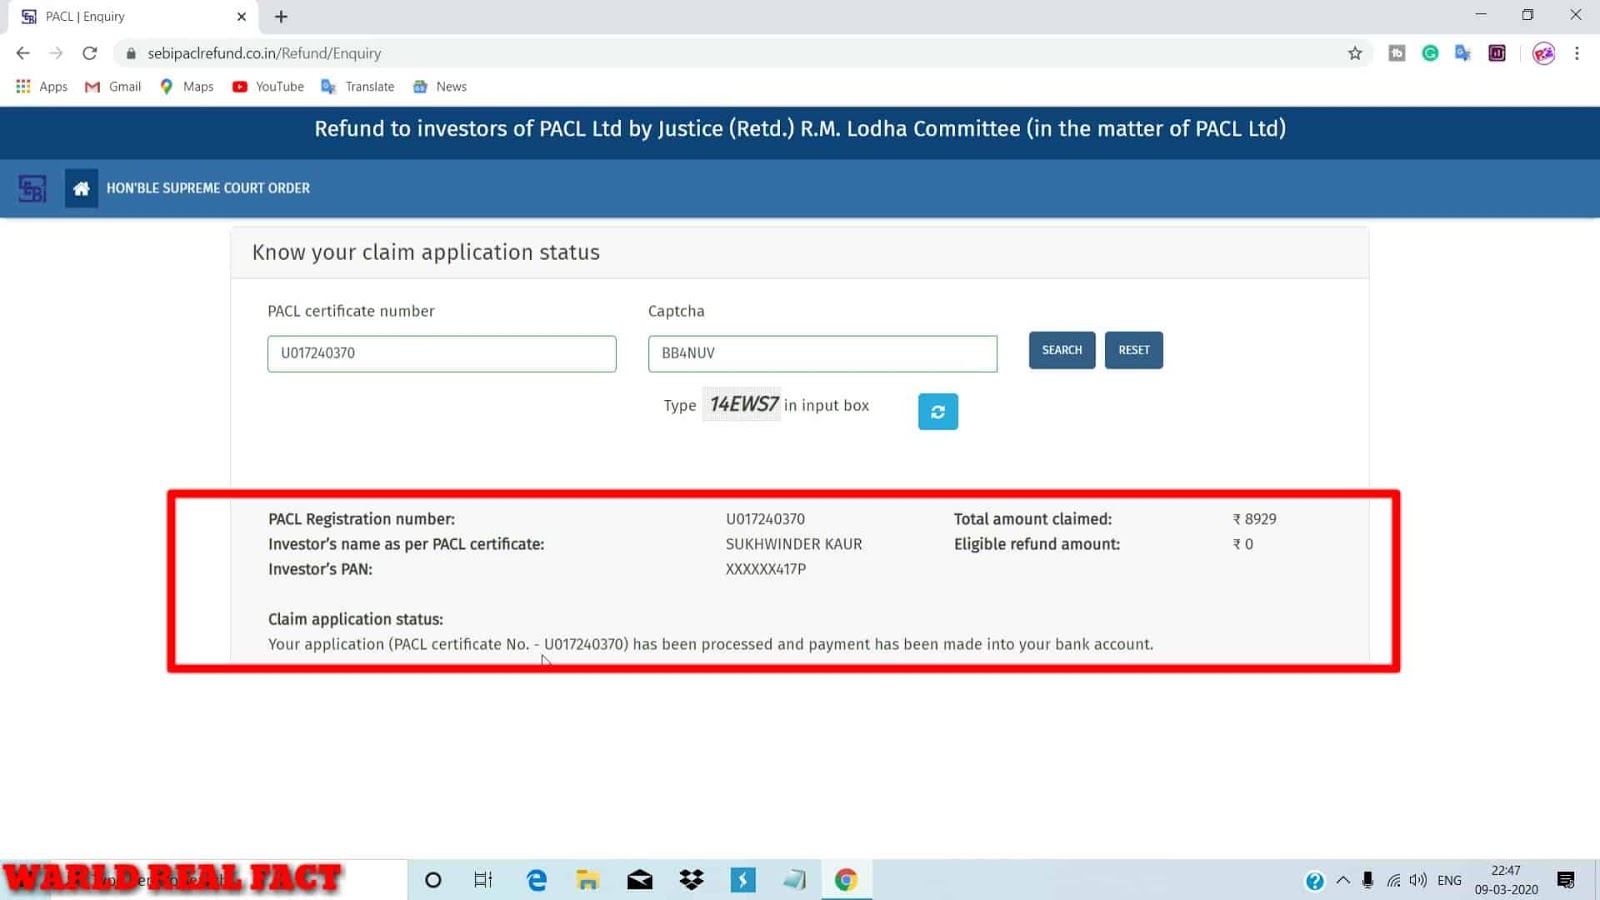This screenshot has width=1600, height=900.
Task: Toggle the network status icon in tray
Action: click(x=1393, y=880)
